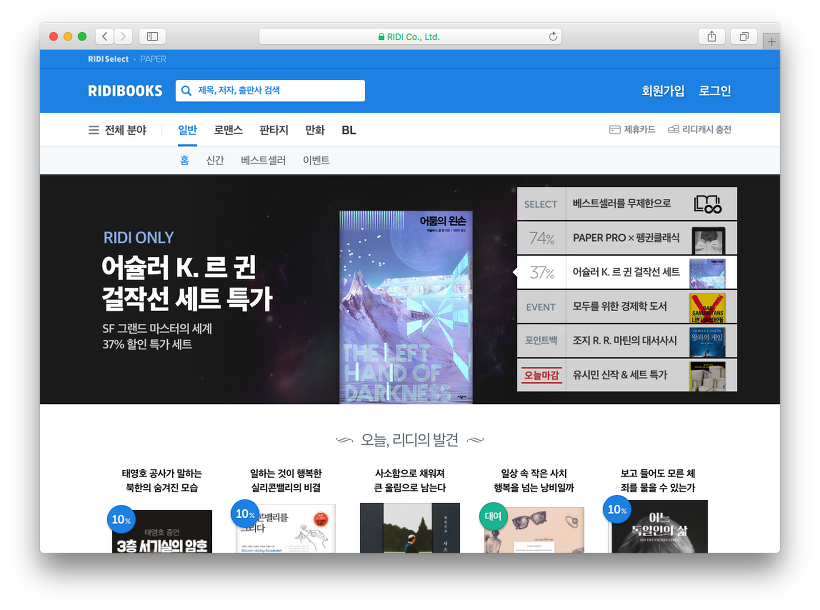Click 제휴카드 link
The image size is (820, 610).
click(632, 129)
